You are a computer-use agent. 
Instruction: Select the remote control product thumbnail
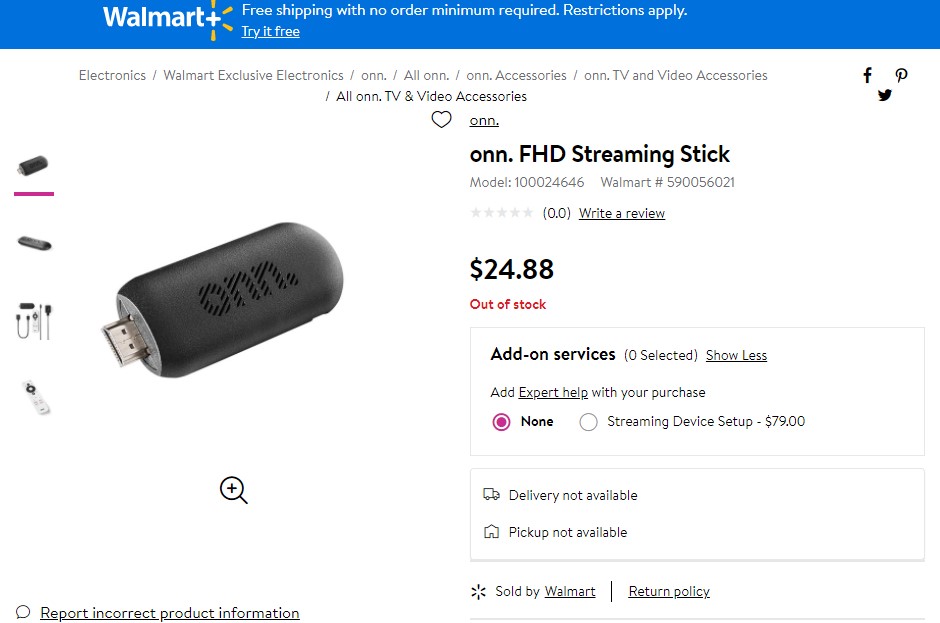coord(33,397)
